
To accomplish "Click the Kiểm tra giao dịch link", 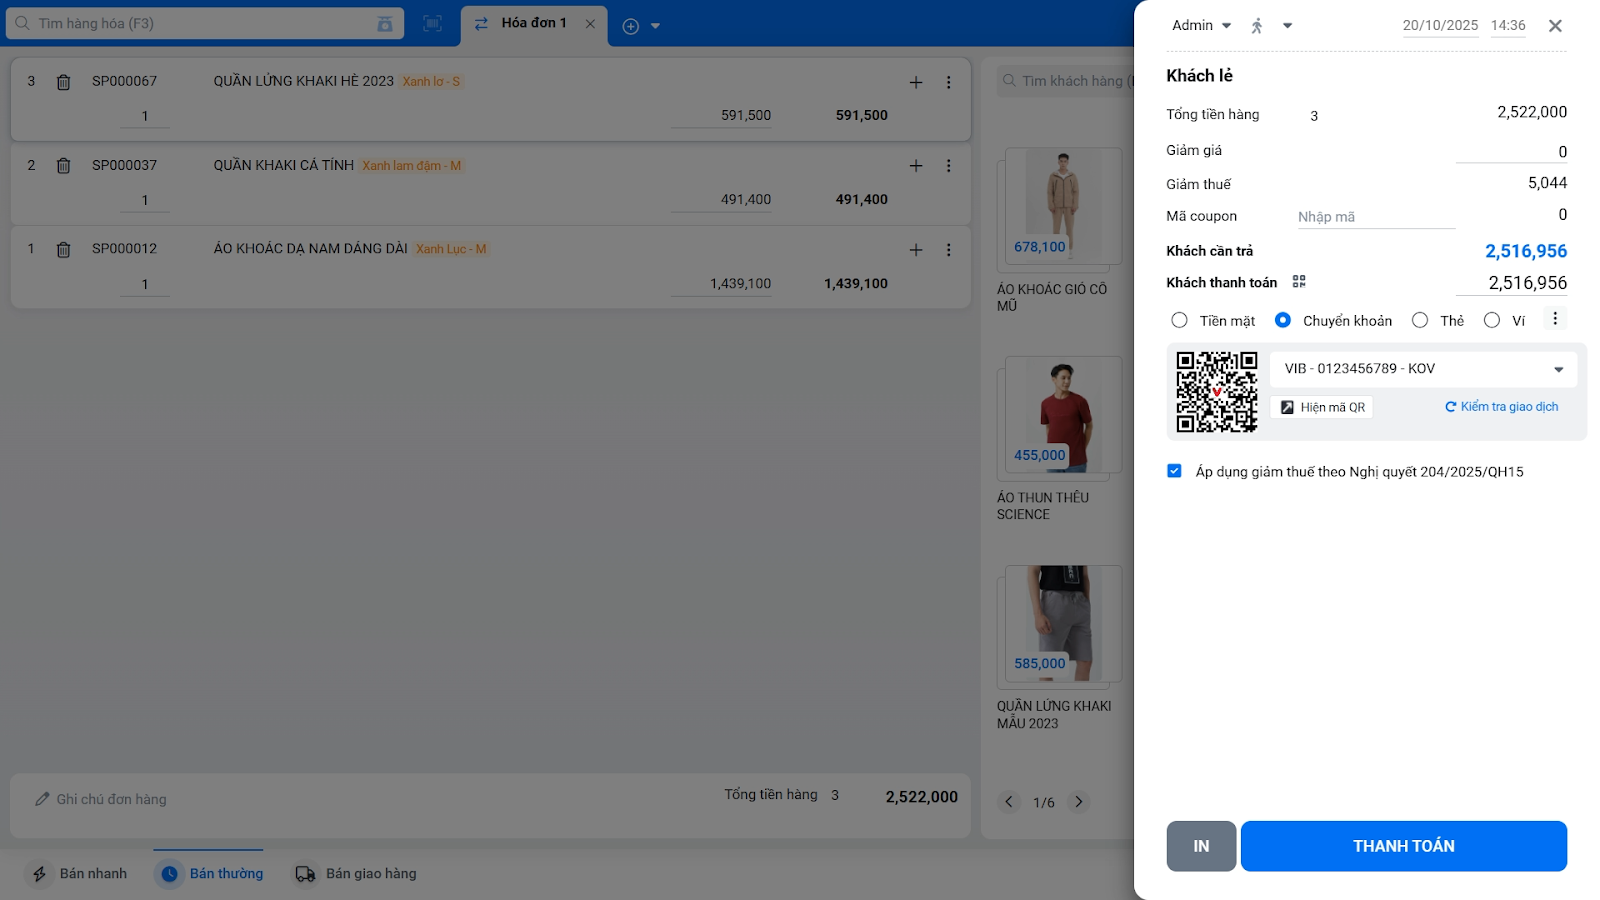I will [1501, 407].
